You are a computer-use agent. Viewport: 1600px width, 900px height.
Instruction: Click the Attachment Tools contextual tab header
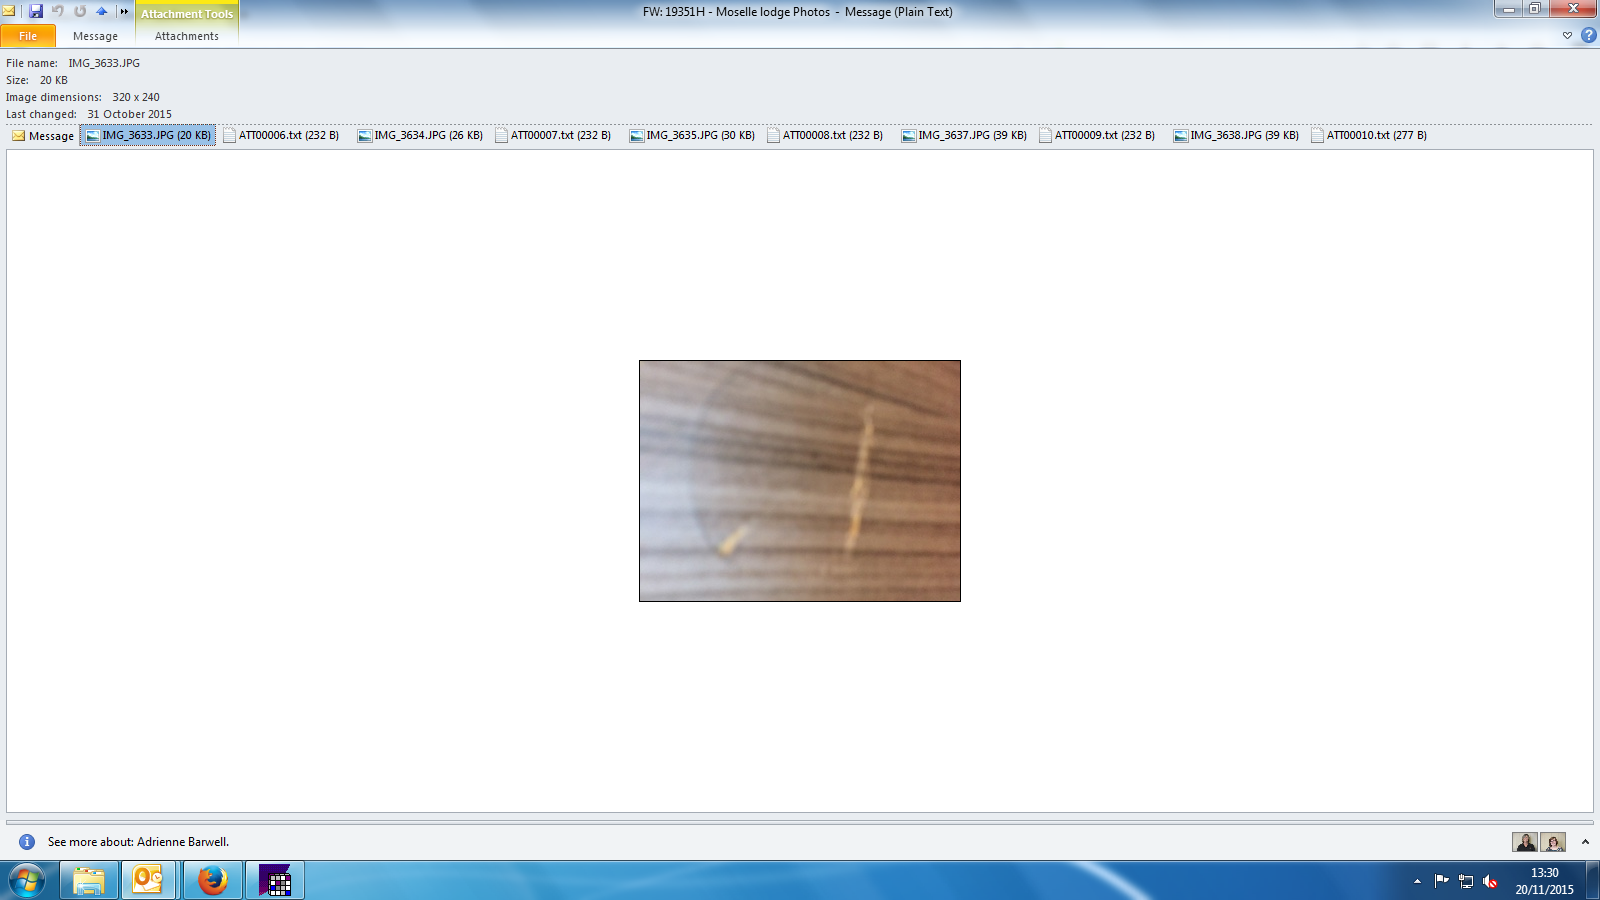click(187, 14)
